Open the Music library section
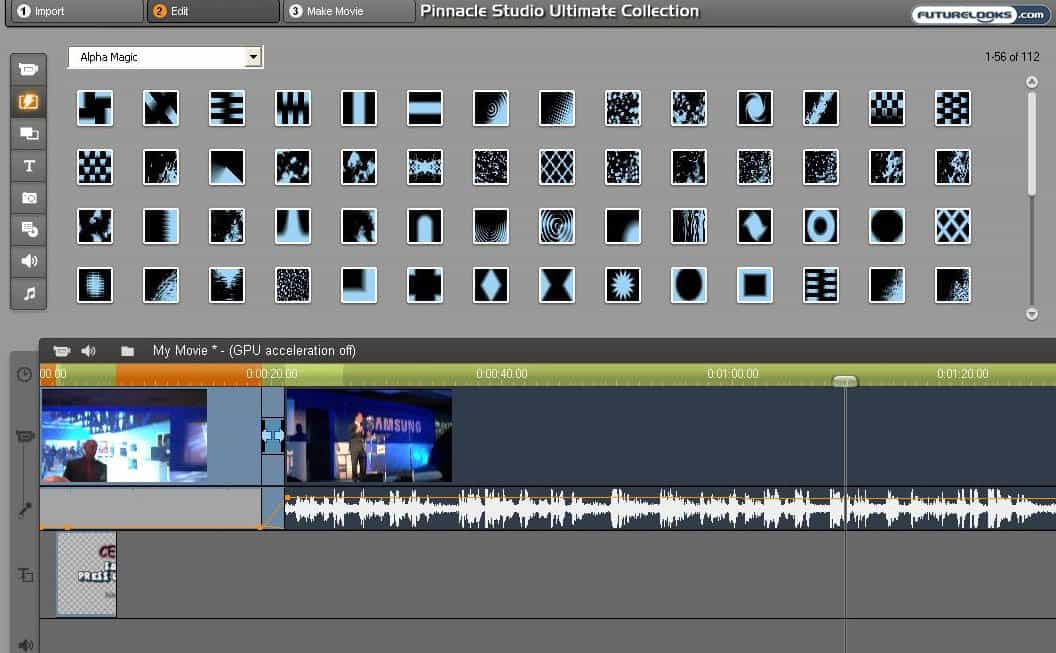1056x653 pixels. pos(28,292)
